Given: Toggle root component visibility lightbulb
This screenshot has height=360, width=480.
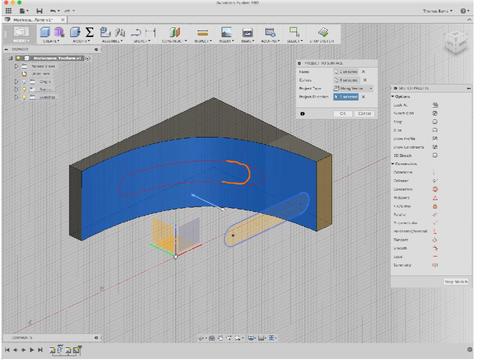Looking at the screenshot, I should [19, 58].
